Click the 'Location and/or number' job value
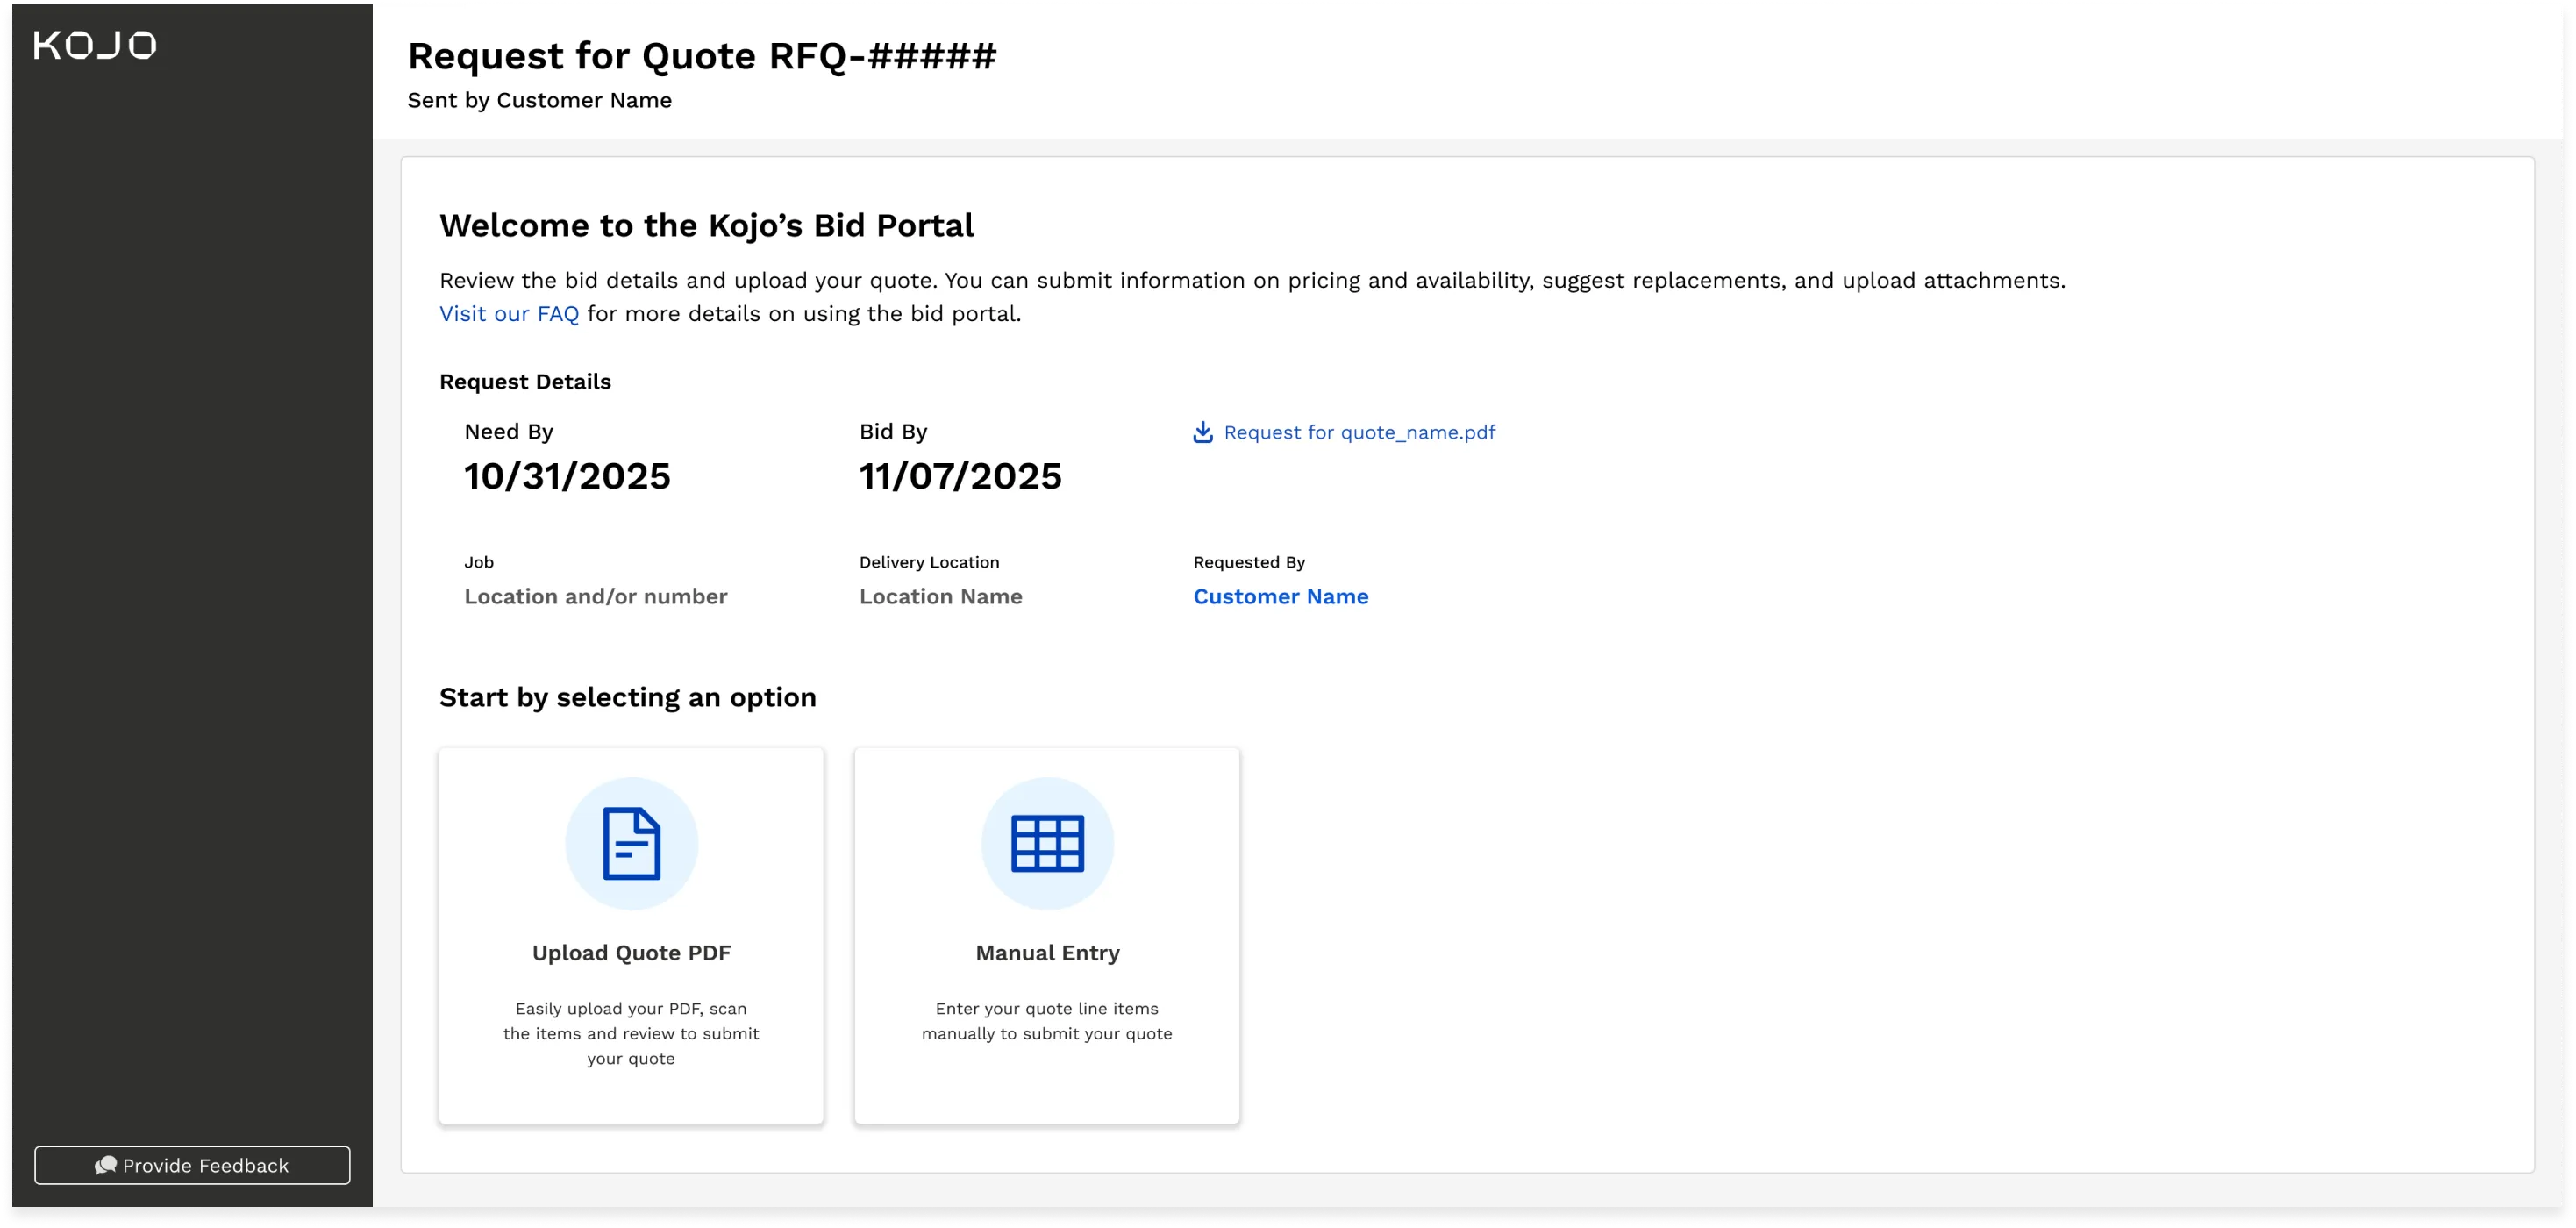The image size is (2576, 1228). pos(595,596)
